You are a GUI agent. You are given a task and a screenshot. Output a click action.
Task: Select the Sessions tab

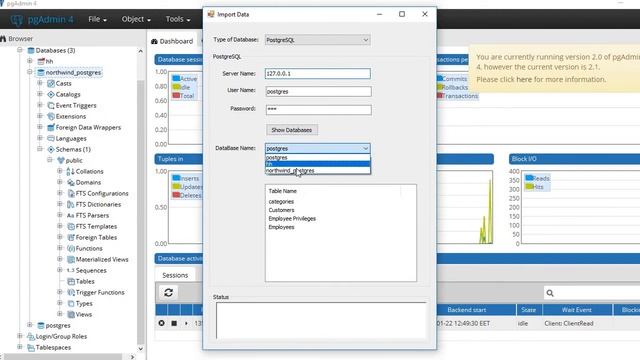point(175,276)
